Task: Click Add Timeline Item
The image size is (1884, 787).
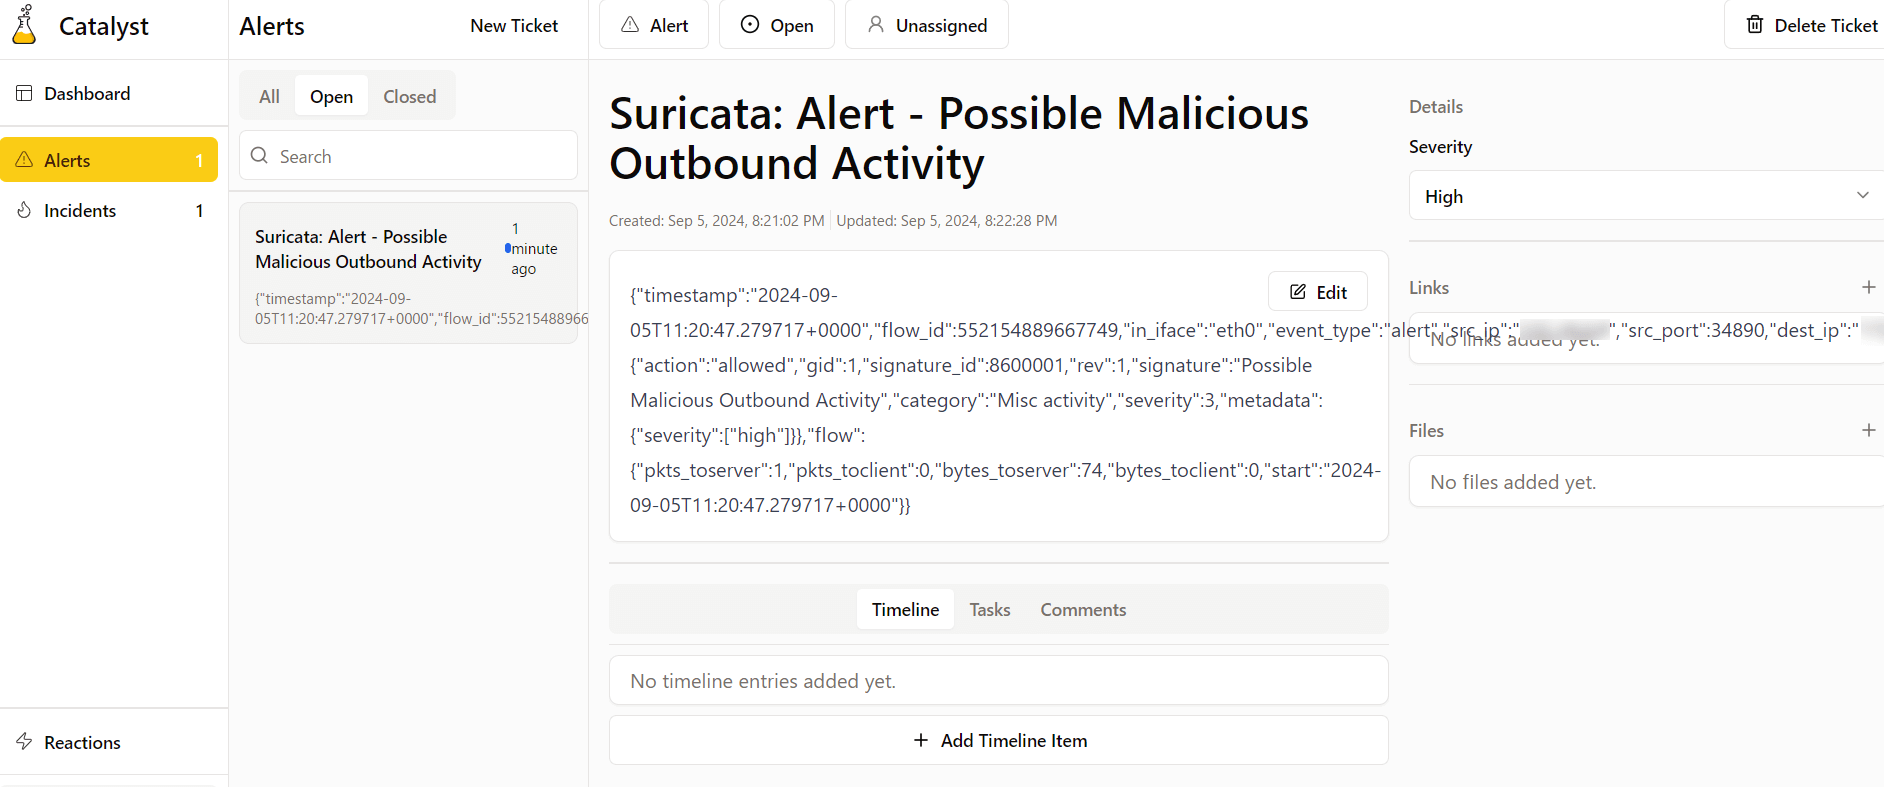Action: [x=999, y=741]
